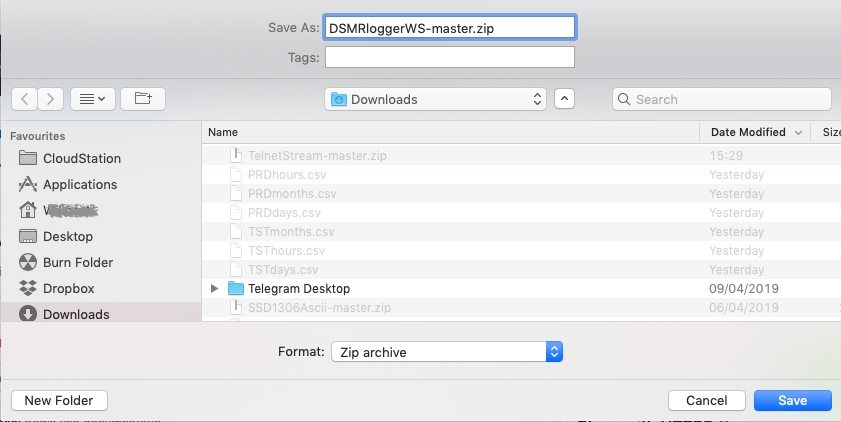Open Applications in the sidebar
This screenshot has width=841, height=422.
click(x=80, y=184)
